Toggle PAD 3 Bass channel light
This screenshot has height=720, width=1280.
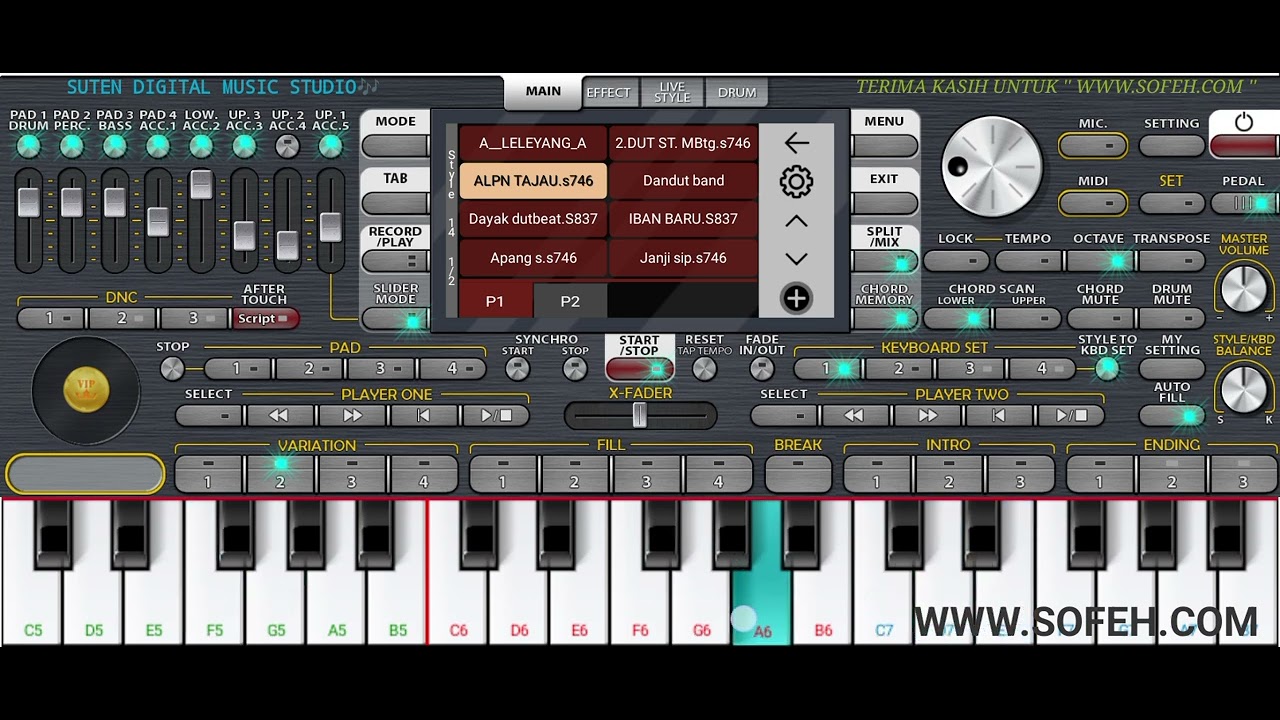[115, 146]
